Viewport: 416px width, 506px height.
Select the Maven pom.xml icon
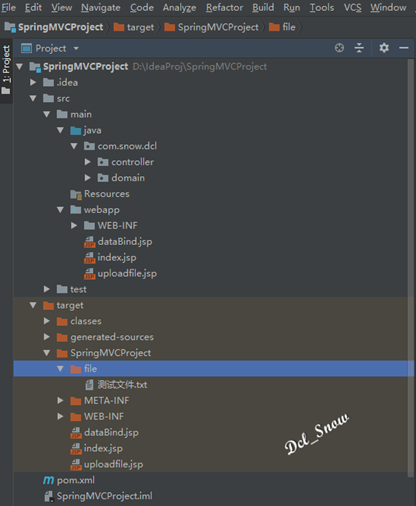(x=48, y=480)
